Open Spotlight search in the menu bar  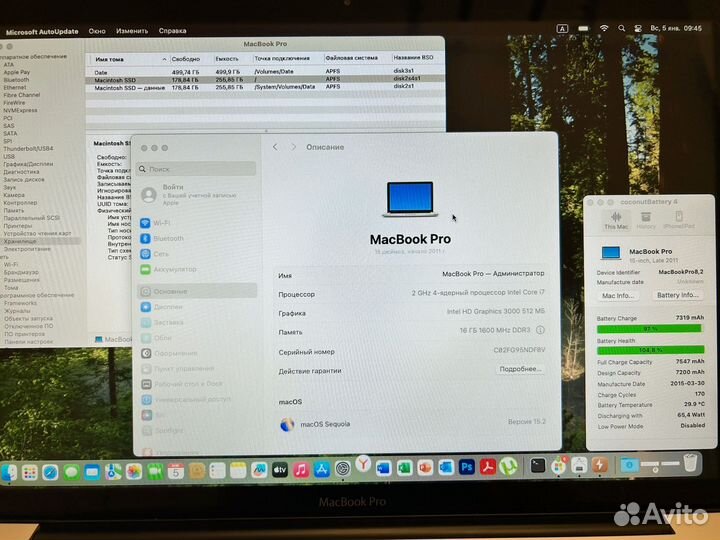(x=621, y=28)
